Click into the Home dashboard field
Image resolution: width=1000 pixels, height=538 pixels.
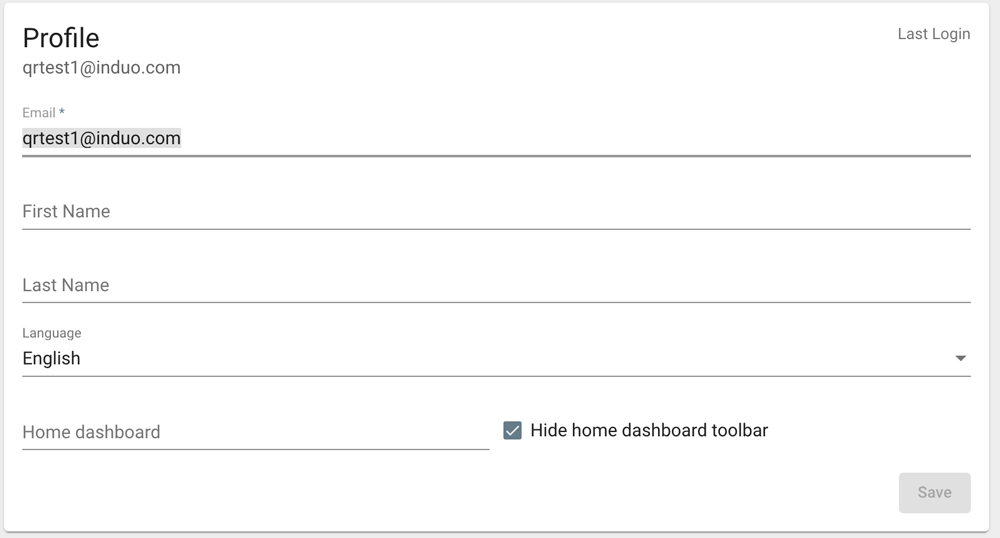[255, 432]
